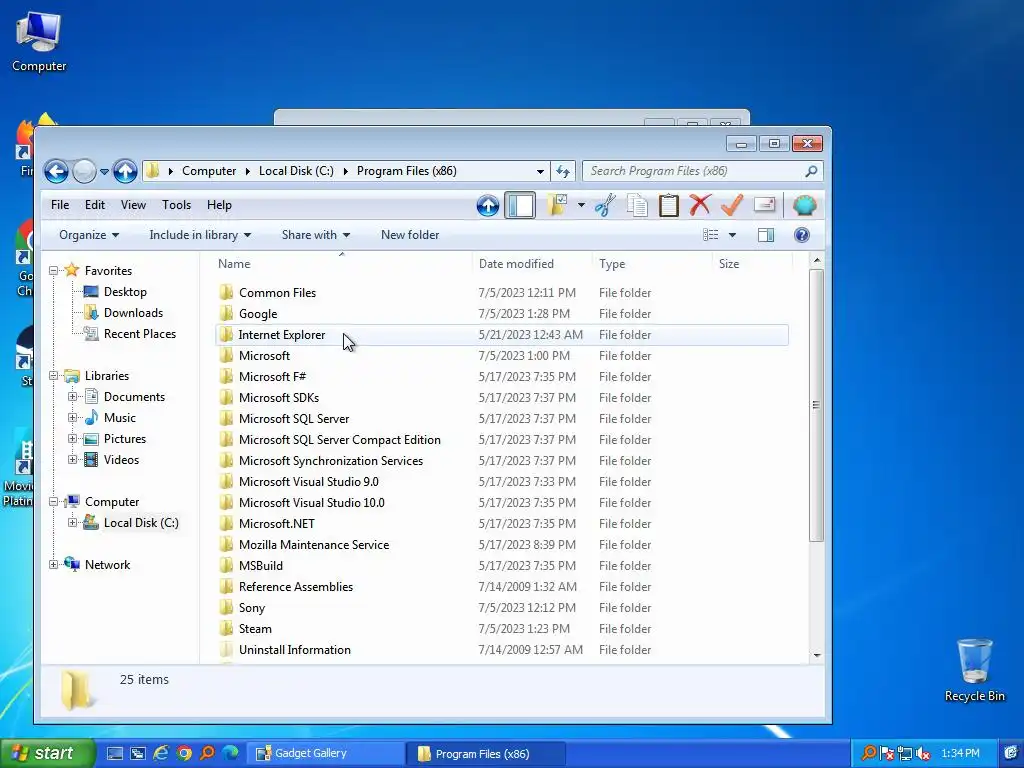Click the Start button on the taskbar

click(x=47, y=753)
